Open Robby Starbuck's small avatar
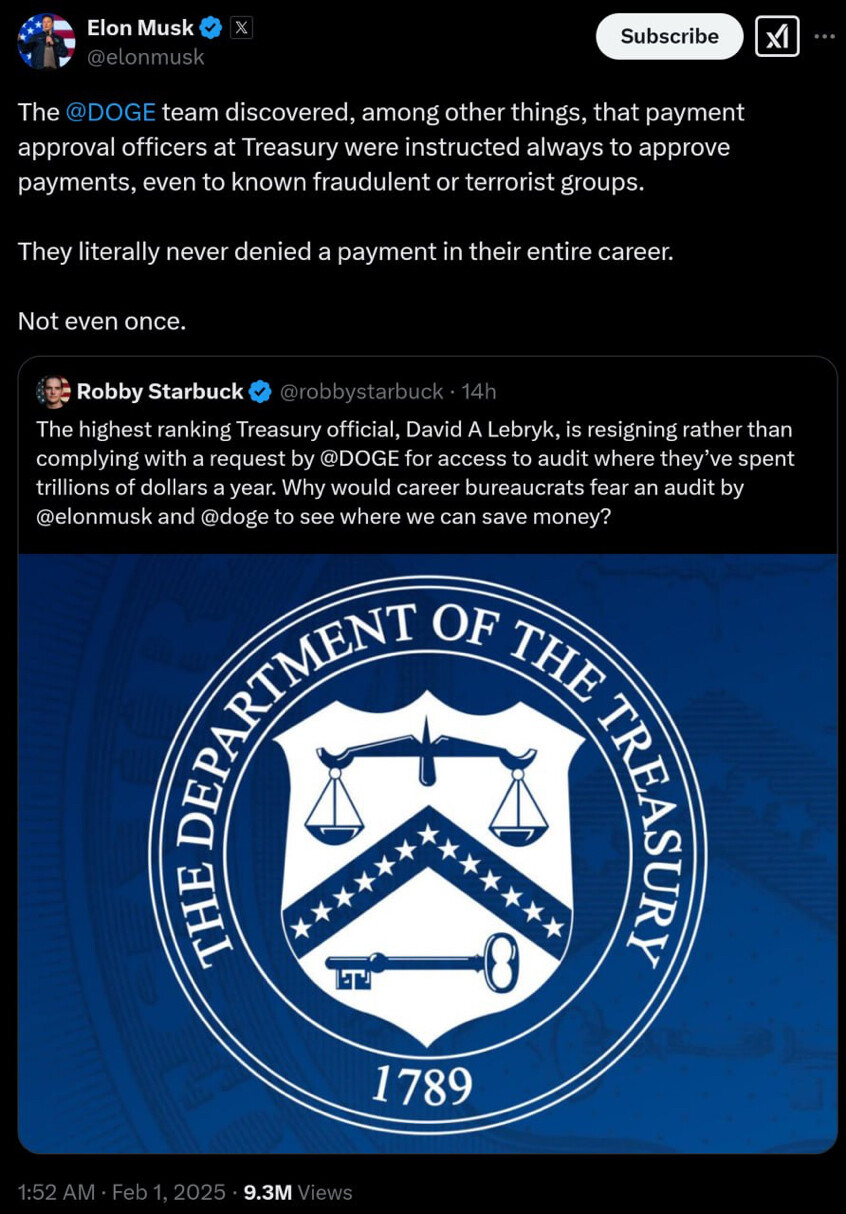This screenshot has height=1214, width=846. click(x=53, y=392)
